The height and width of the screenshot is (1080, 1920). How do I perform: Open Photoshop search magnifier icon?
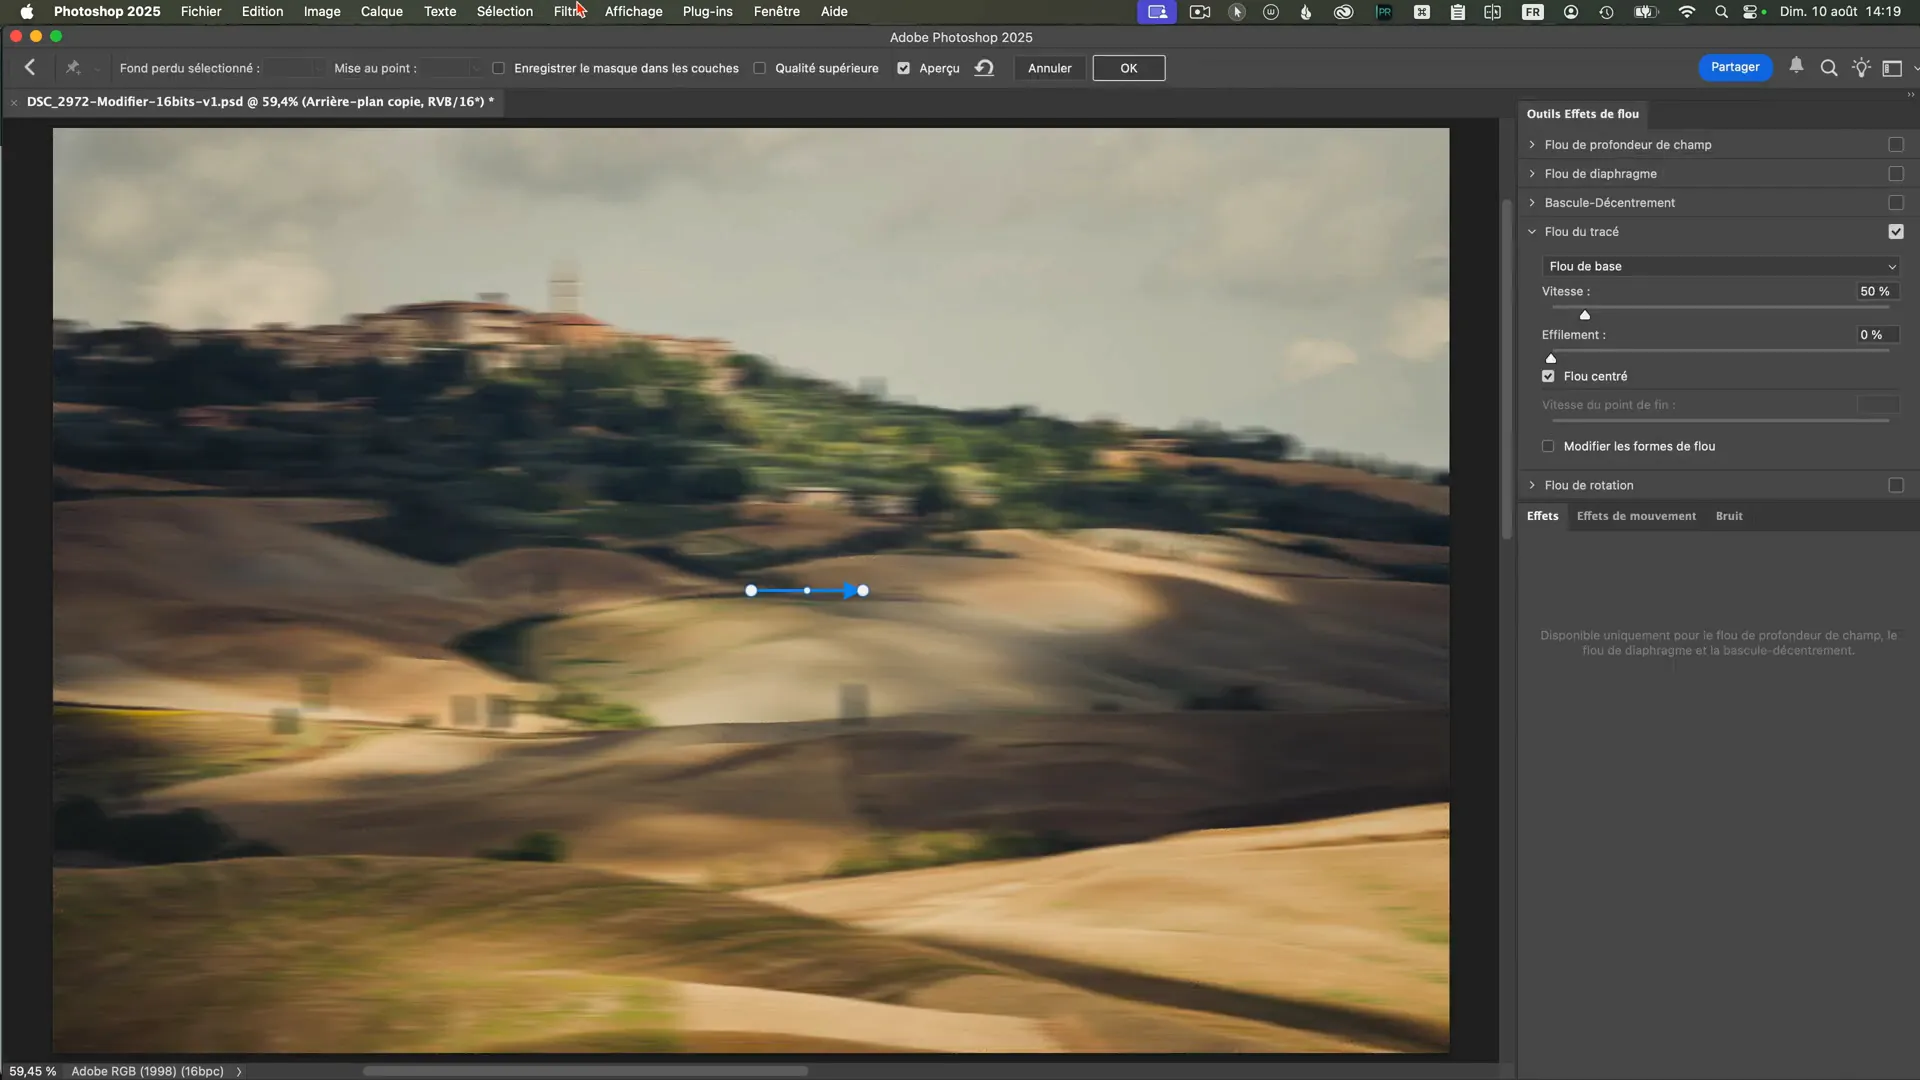(x=1828, y=67)
